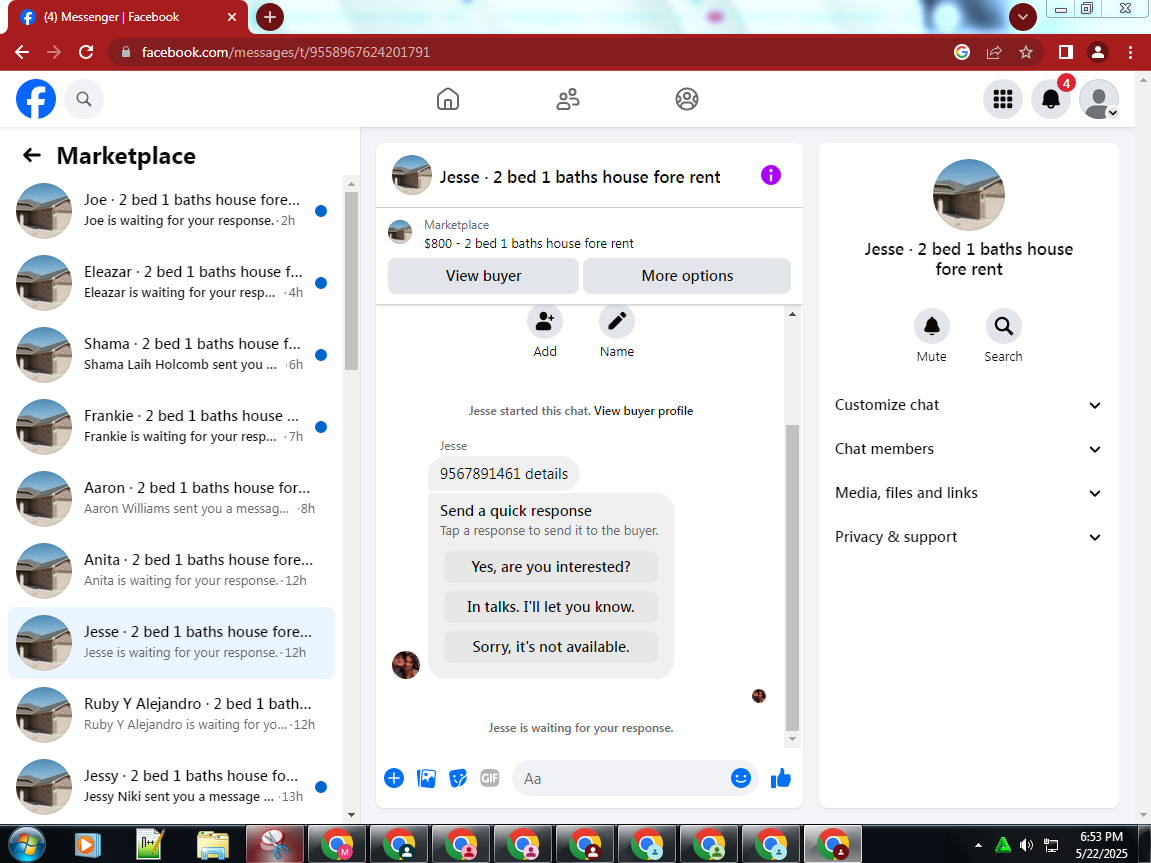Open the Facebook search icon
Screen dimensions: 1151x863
pyautogui.click(x=84, y=99)
